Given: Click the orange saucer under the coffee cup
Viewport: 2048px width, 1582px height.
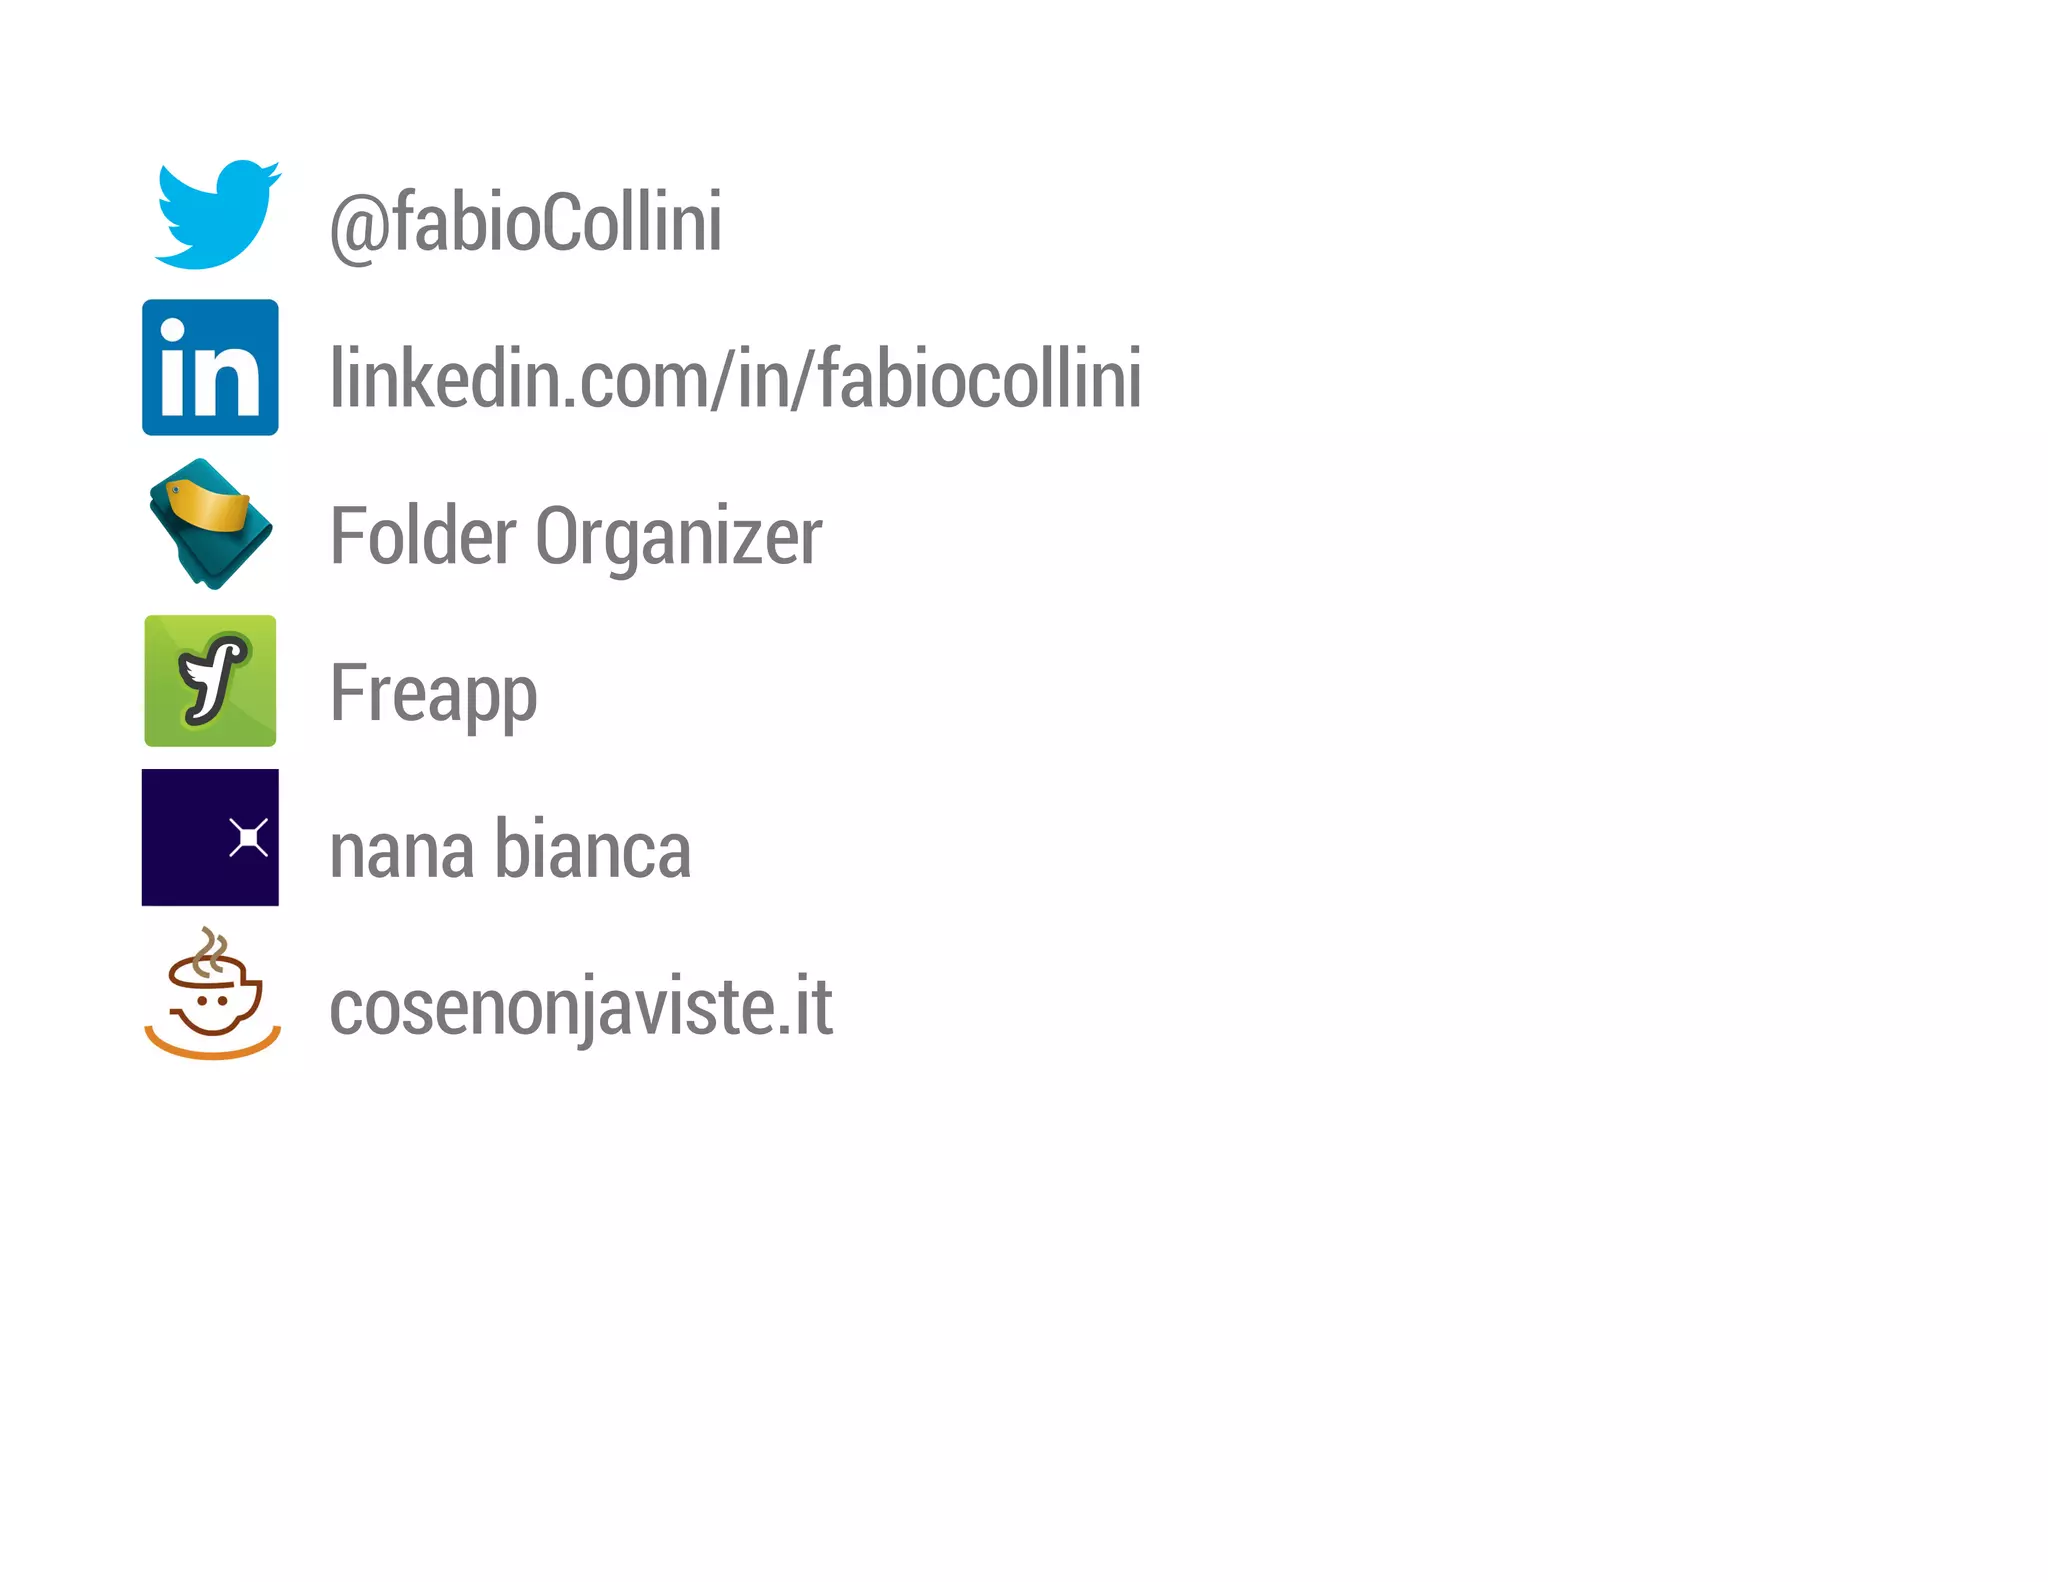Looking at the screenshot, I should (212, 1046).
